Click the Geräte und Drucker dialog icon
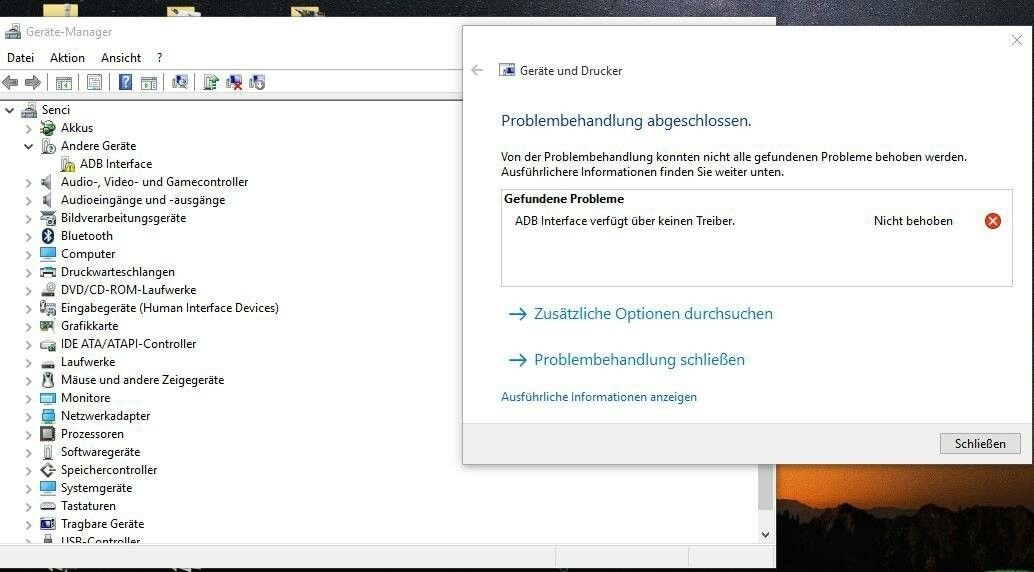This screenshot has width=1034, height=572. point(507,70)
